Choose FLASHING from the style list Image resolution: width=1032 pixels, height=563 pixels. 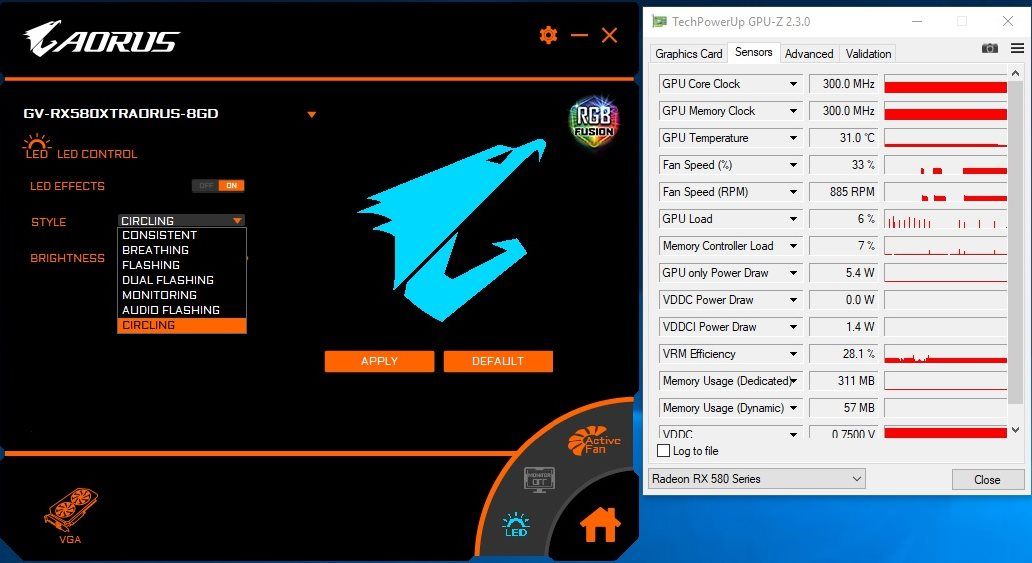point(182,265)
